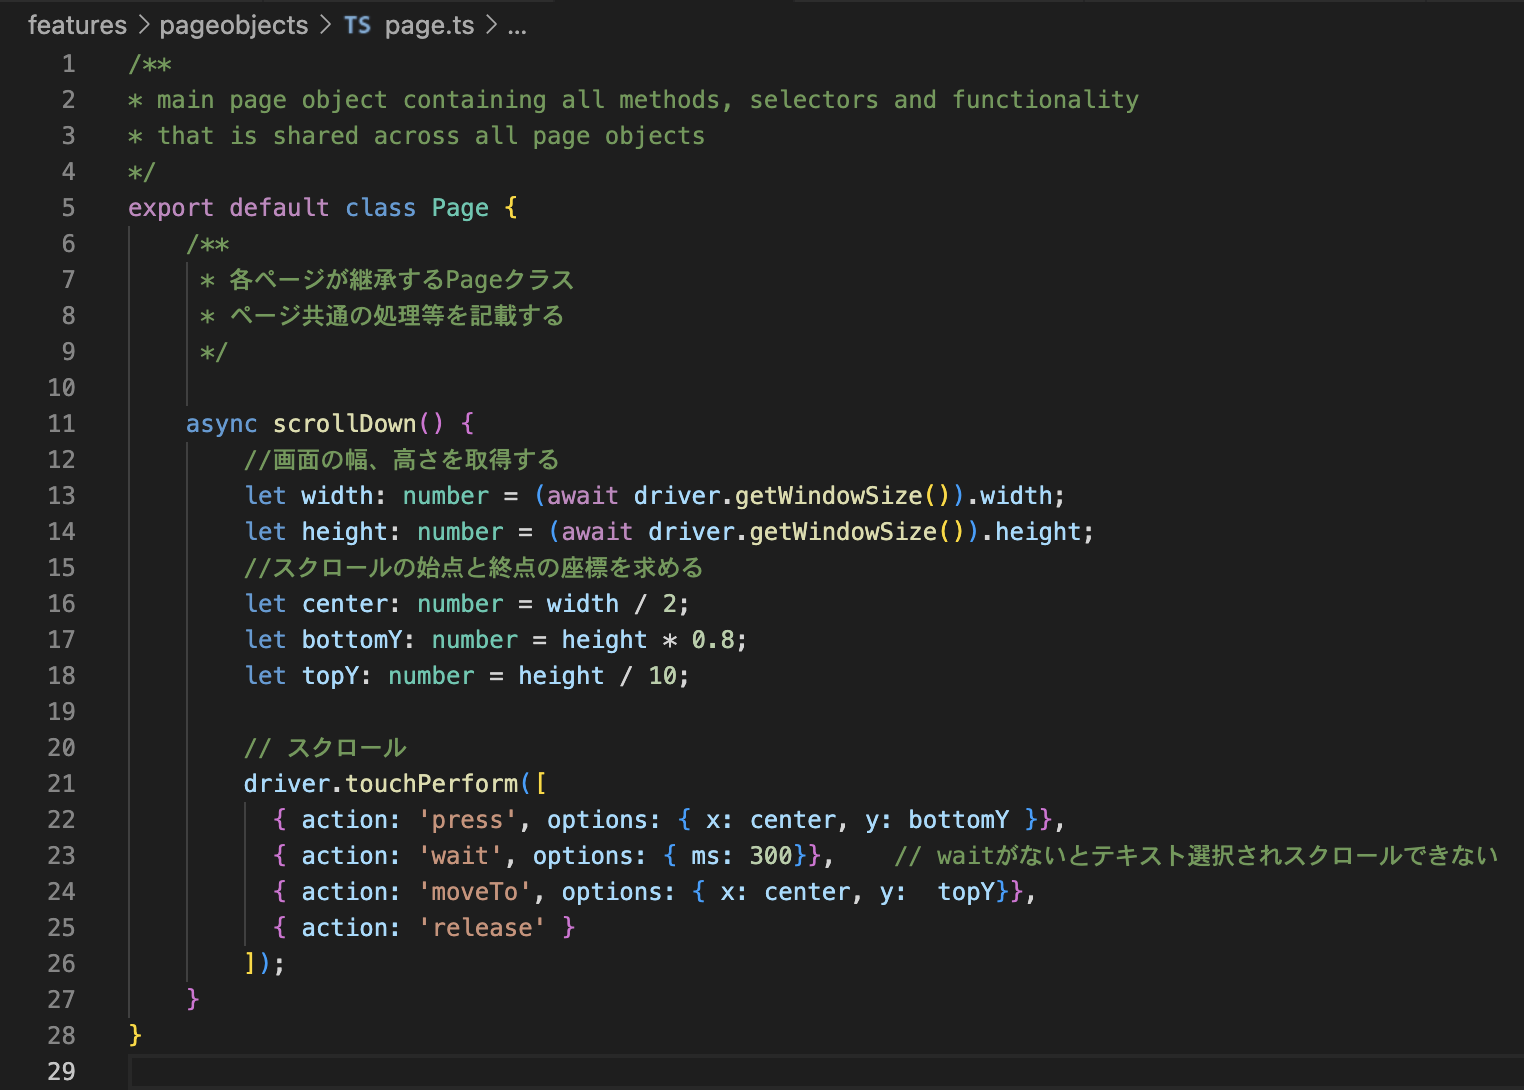Click 'bottomY' inside the press options
This screenshot has width=1524, height=1090.
(x=959, y=820)
